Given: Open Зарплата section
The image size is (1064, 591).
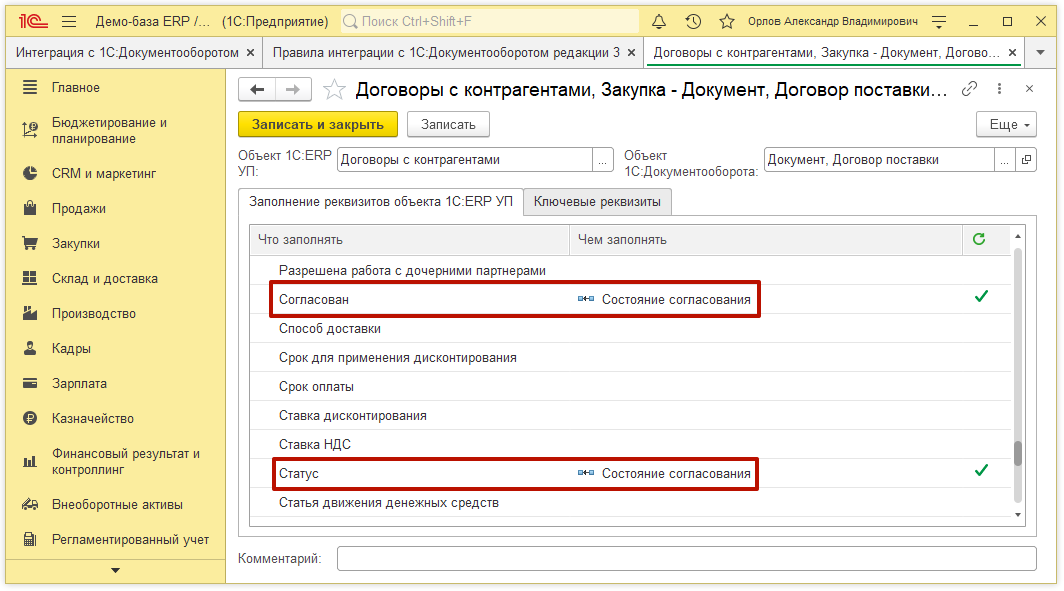Looking at the screenshot, I should 79,383.
